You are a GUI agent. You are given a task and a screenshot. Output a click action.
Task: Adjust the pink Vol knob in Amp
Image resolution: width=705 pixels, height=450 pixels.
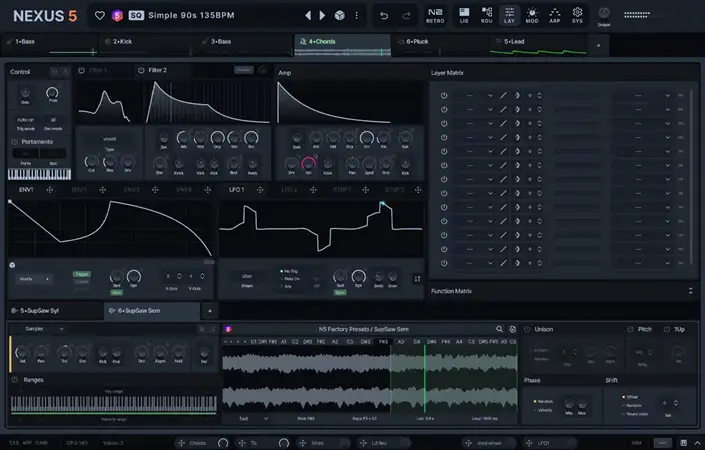pos(308,163)
